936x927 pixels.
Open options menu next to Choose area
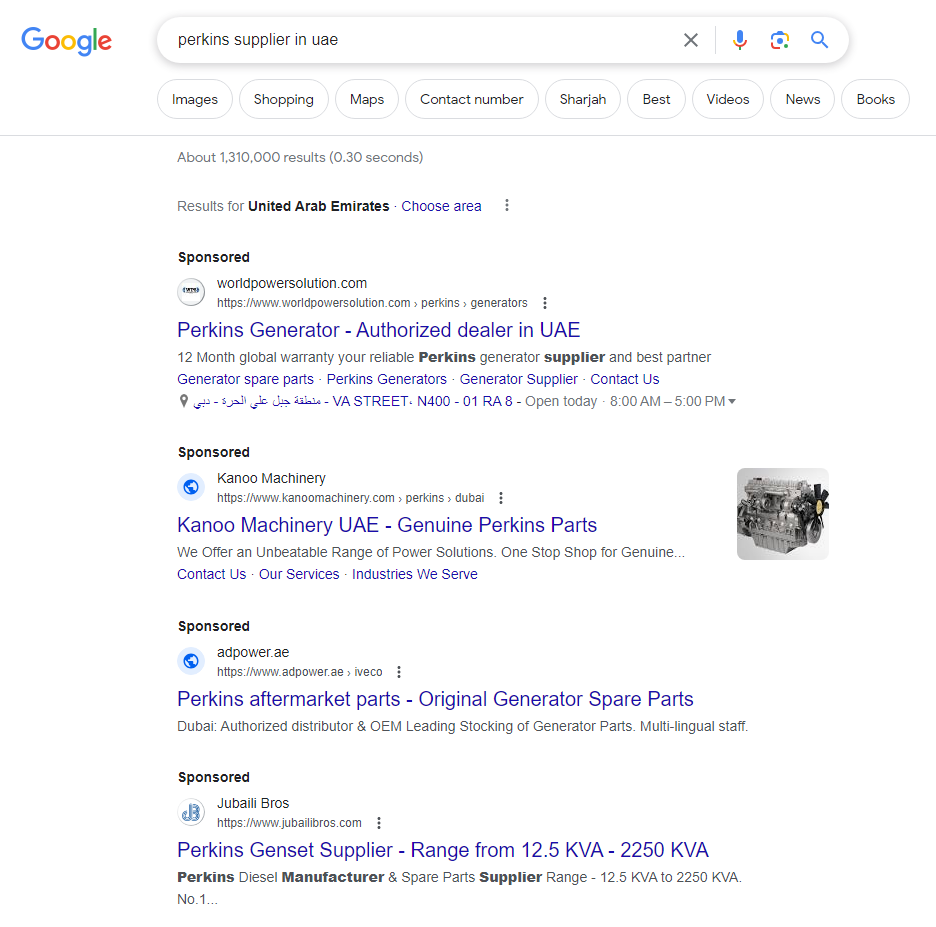tap(507, 205)
